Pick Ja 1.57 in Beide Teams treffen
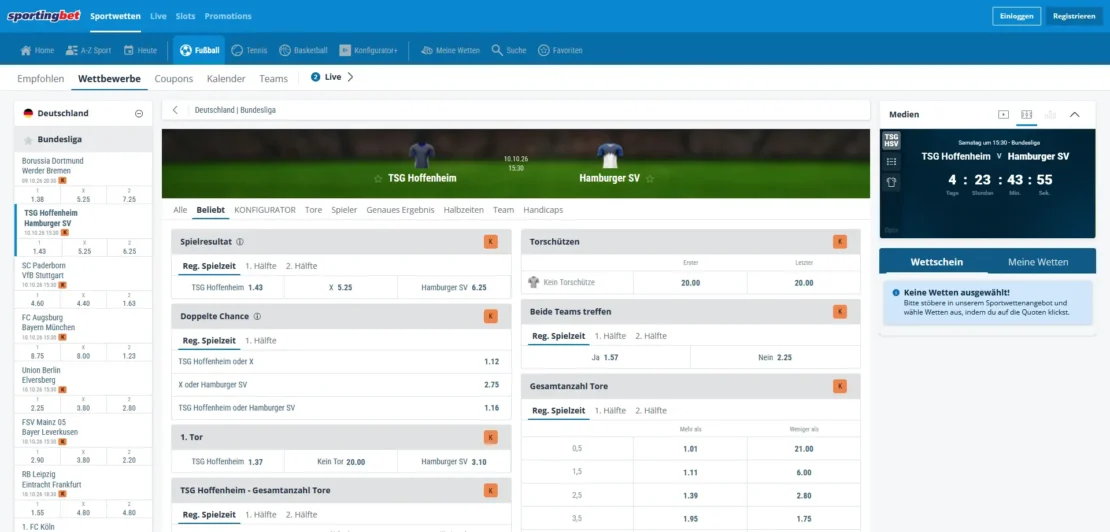 click(x=605, y=357)
